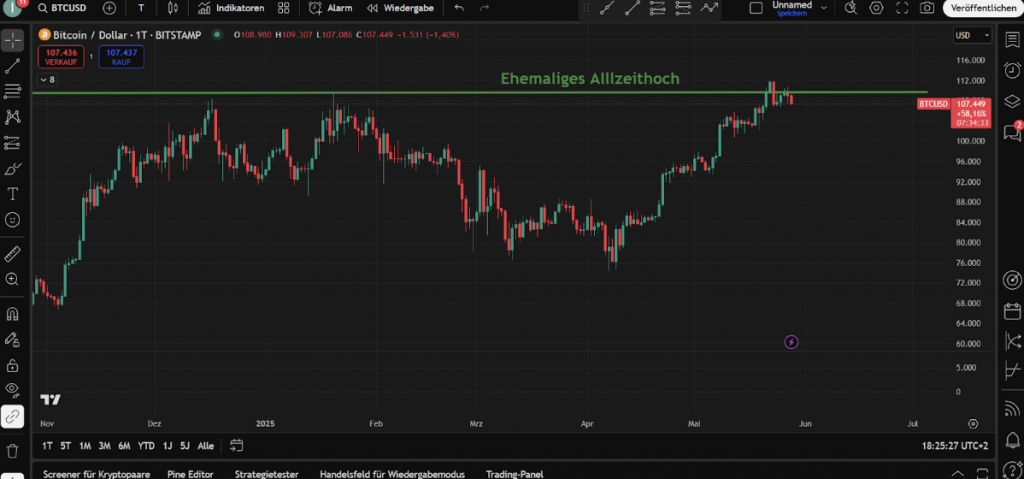Open the BTCUSD symbol search
The image size is (1024, 479).
[x=62, y=8]
